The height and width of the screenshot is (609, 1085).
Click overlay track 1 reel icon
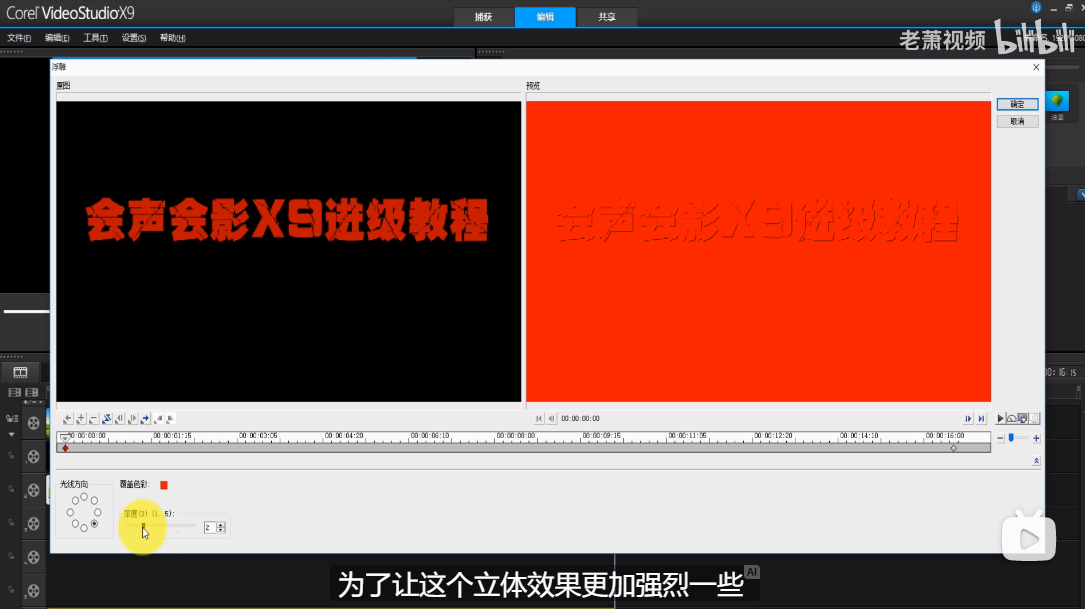[33, 457]
